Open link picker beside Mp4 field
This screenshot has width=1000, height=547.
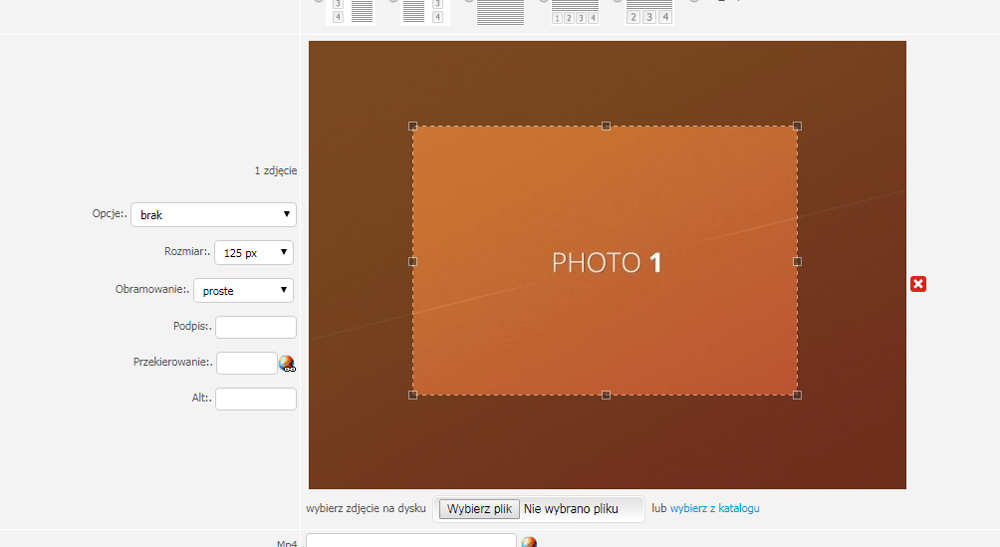point(529,542)
